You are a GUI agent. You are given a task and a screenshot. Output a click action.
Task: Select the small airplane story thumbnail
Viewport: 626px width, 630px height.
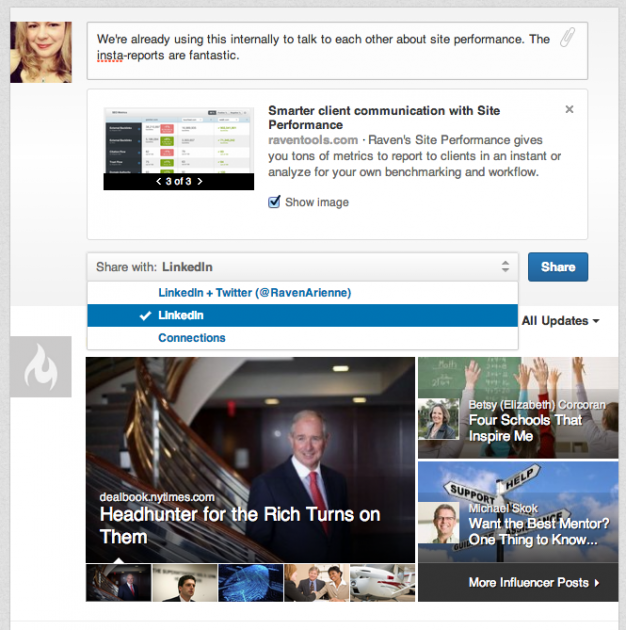click(x=383, y=583)
